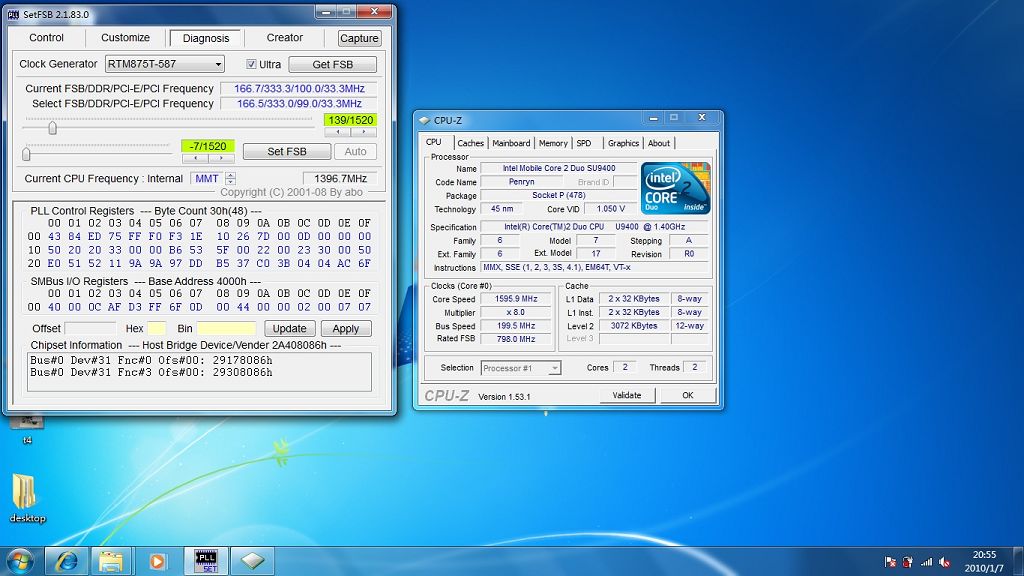
Task: Click the muted volume speaker icon
Action: click(x=944, y=562)
